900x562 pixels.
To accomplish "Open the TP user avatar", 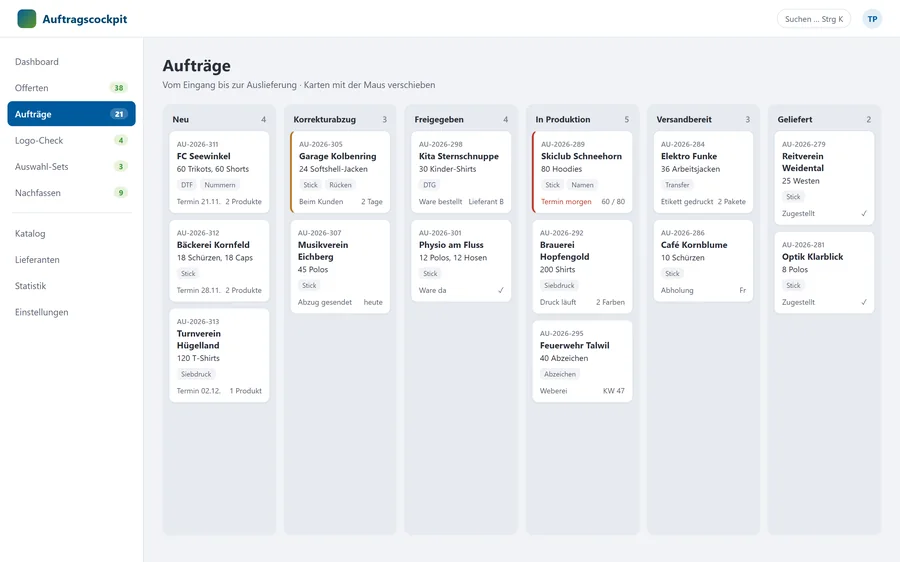I will (x=872, y=19).
